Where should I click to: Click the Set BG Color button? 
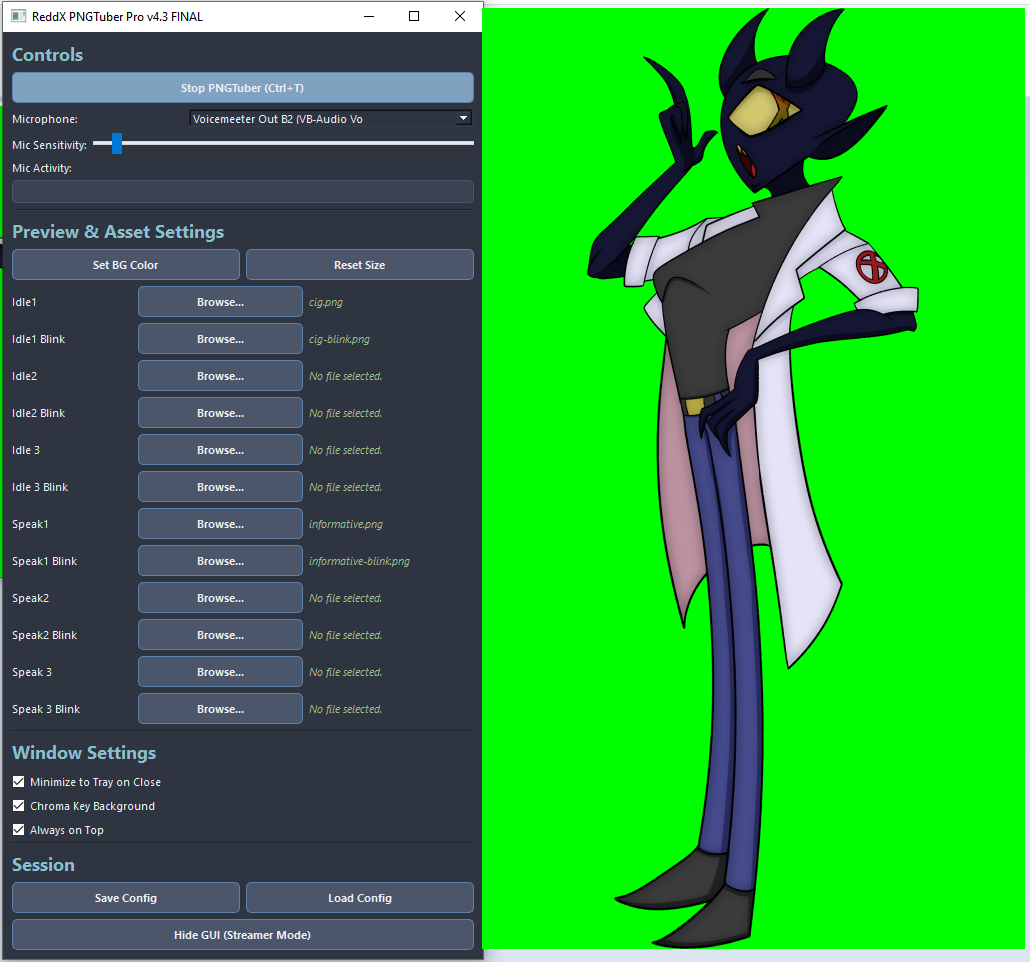point(125,265)
